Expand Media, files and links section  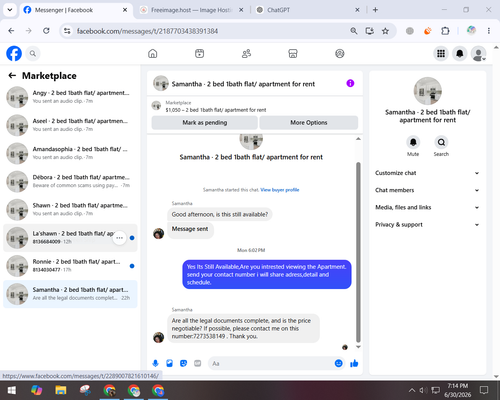(427, 207)
